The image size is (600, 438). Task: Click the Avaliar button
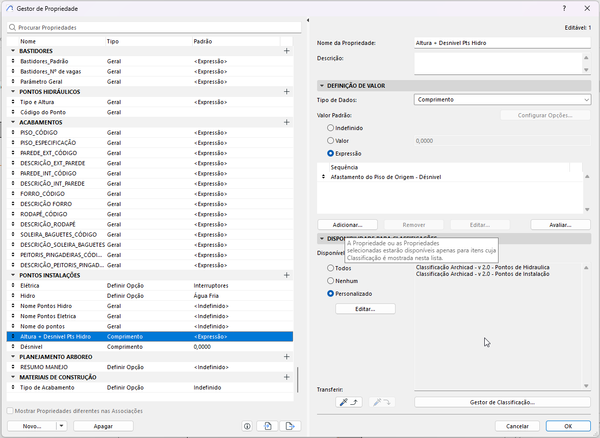(x=561, y=225)
